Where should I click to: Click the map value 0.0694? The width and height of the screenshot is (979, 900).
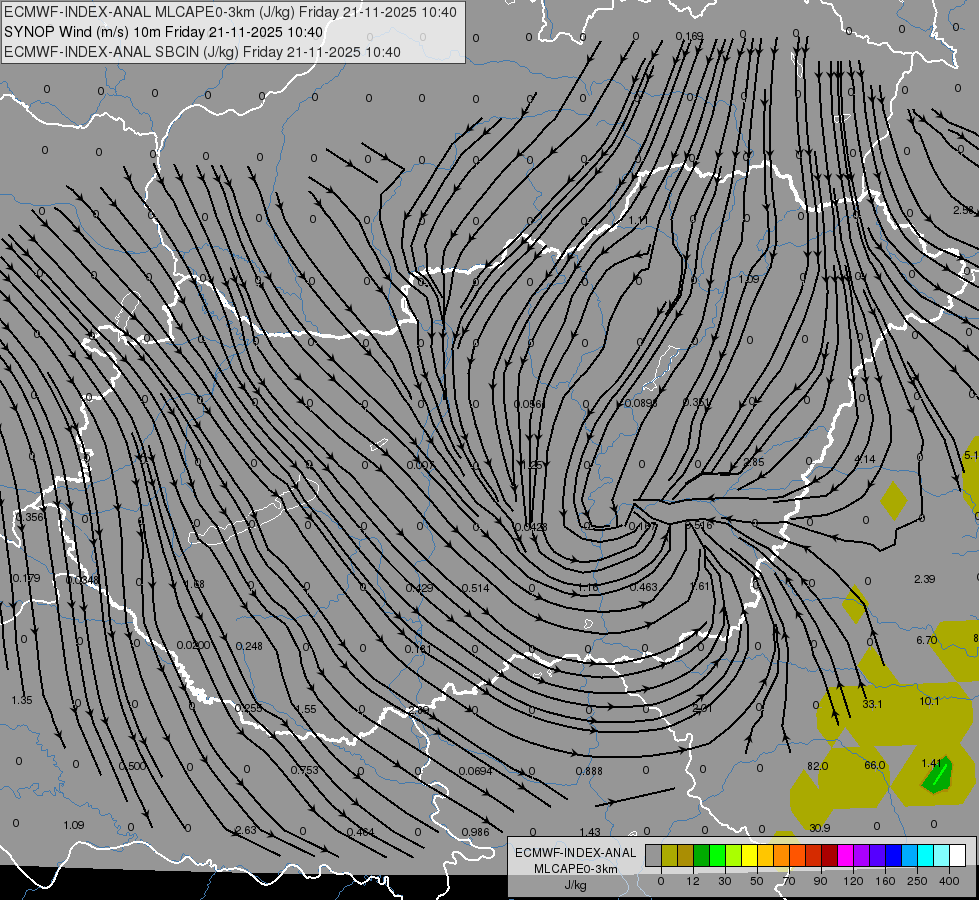[475, 771]
